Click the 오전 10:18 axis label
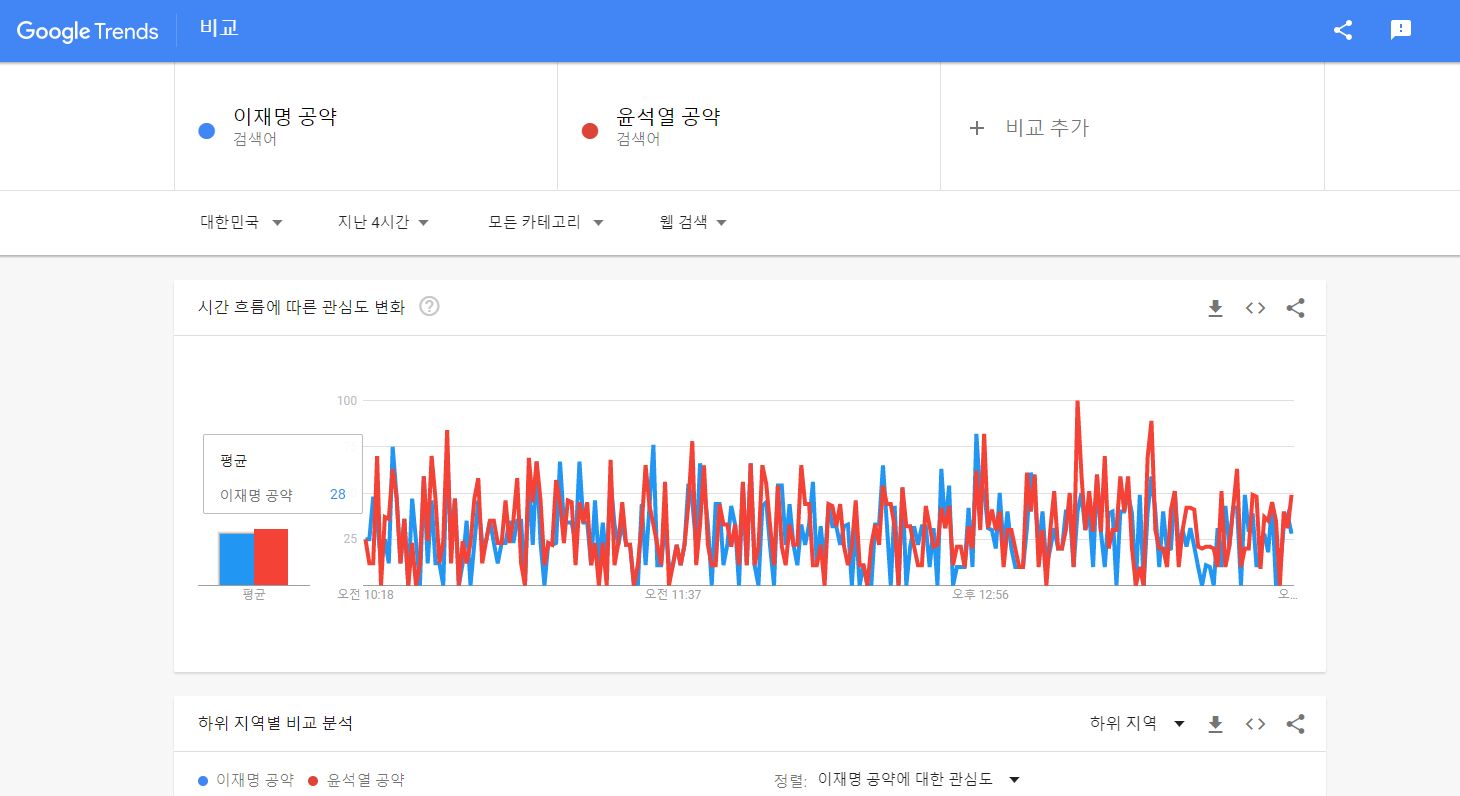The width and height of the screenshot is (1460, 796). click(x=365, y=594)
